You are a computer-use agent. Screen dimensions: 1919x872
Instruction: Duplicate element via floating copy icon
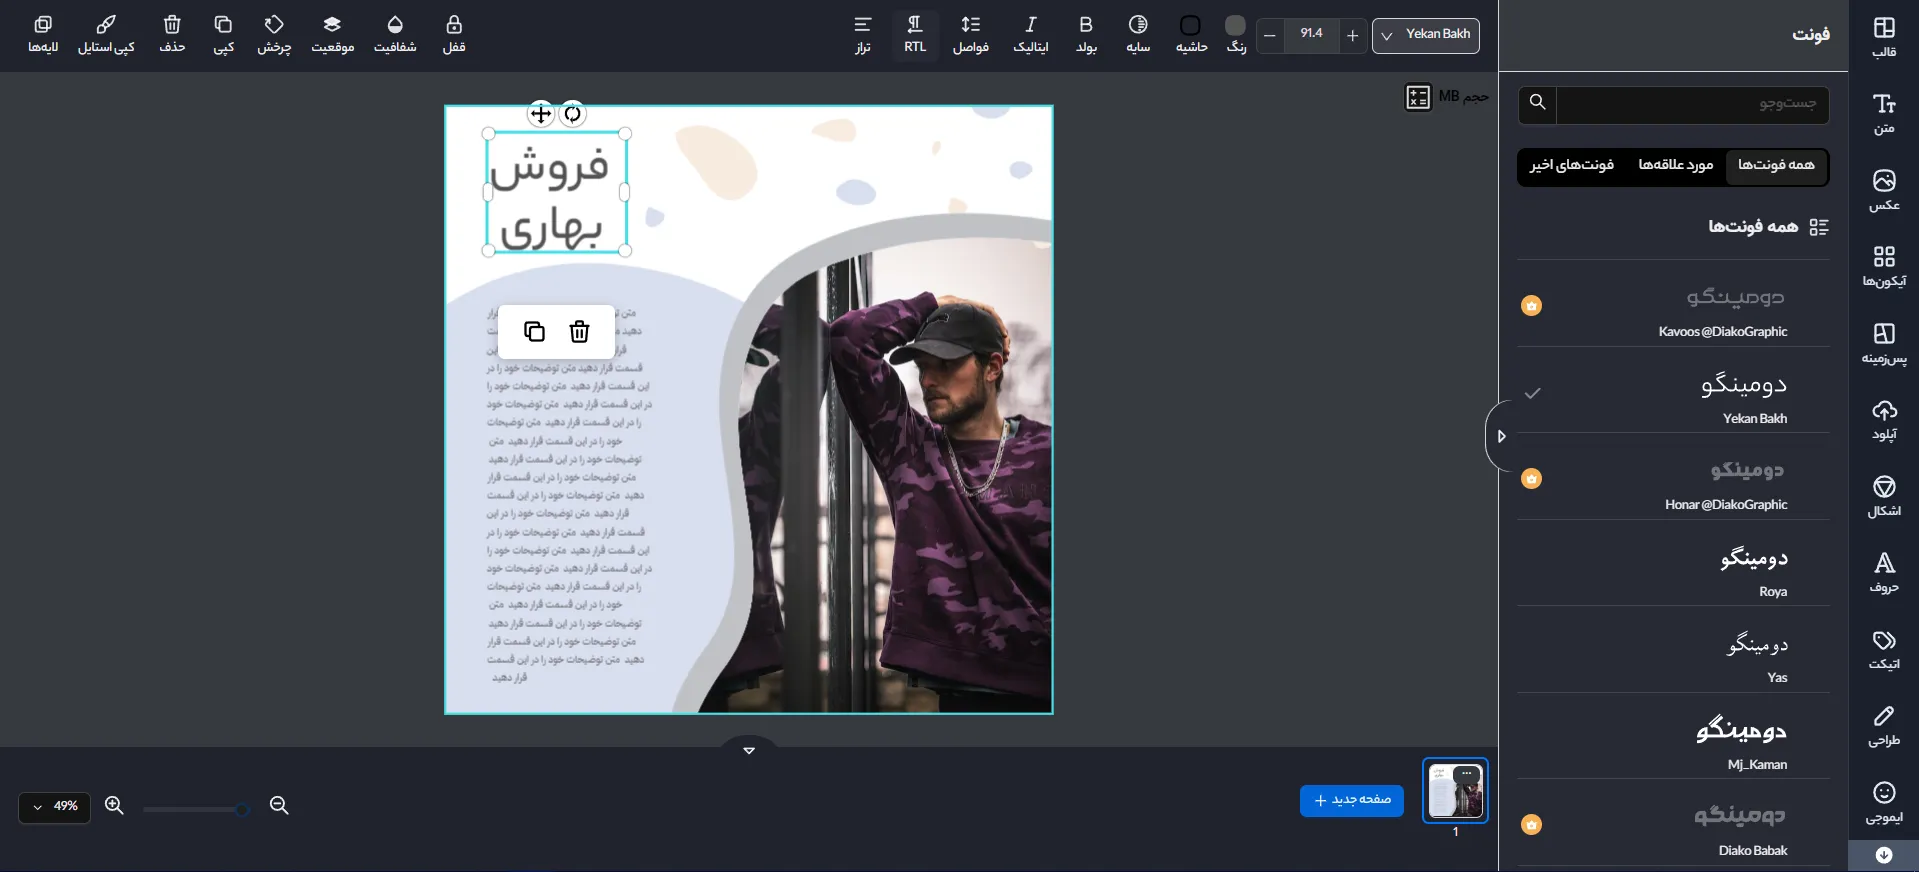534,331
